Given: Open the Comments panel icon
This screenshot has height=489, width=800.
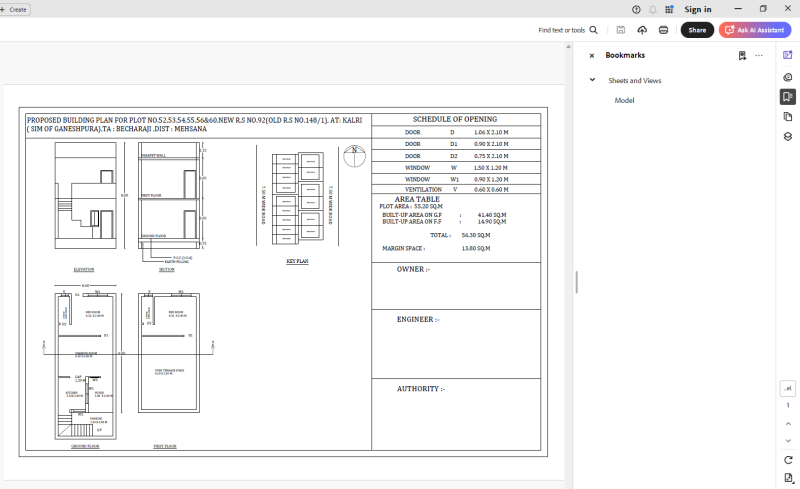Looking at the screenshot, I should click(788, 76).
